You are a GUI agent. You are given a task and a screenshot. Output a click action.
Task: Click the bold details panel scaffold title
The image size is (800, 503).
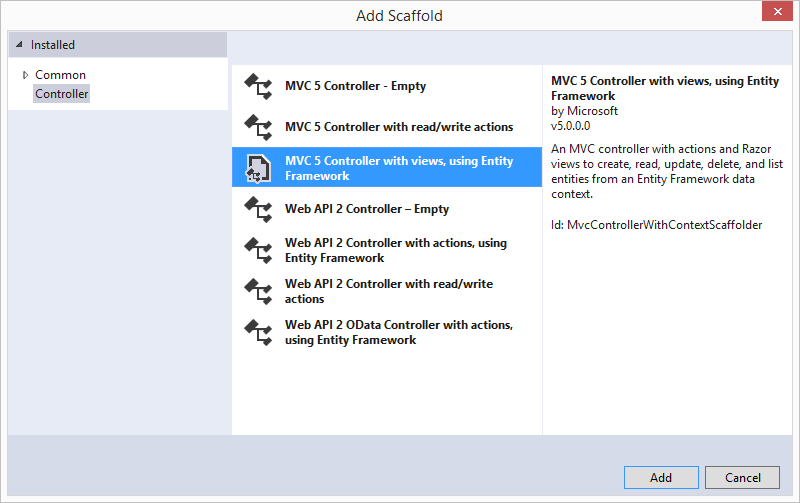coord(665,88)
